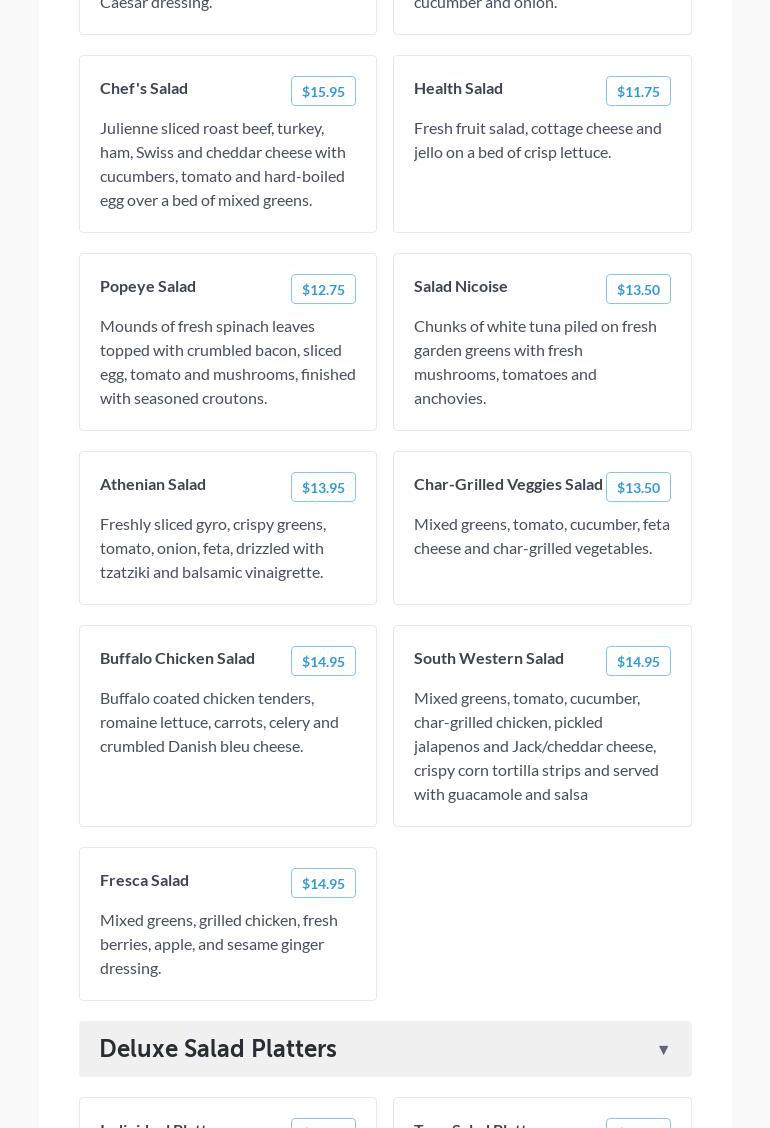Choose the Fresca Salad $14.95 price
The width and height of the screenshot is (770, 1128).
click(323, 883)
